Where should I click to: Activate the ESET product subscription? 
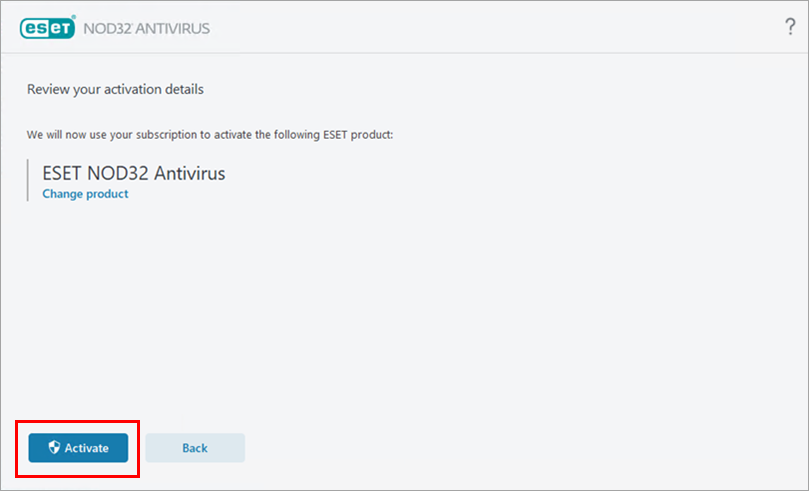pyautogui.click(x=78, y=448)
